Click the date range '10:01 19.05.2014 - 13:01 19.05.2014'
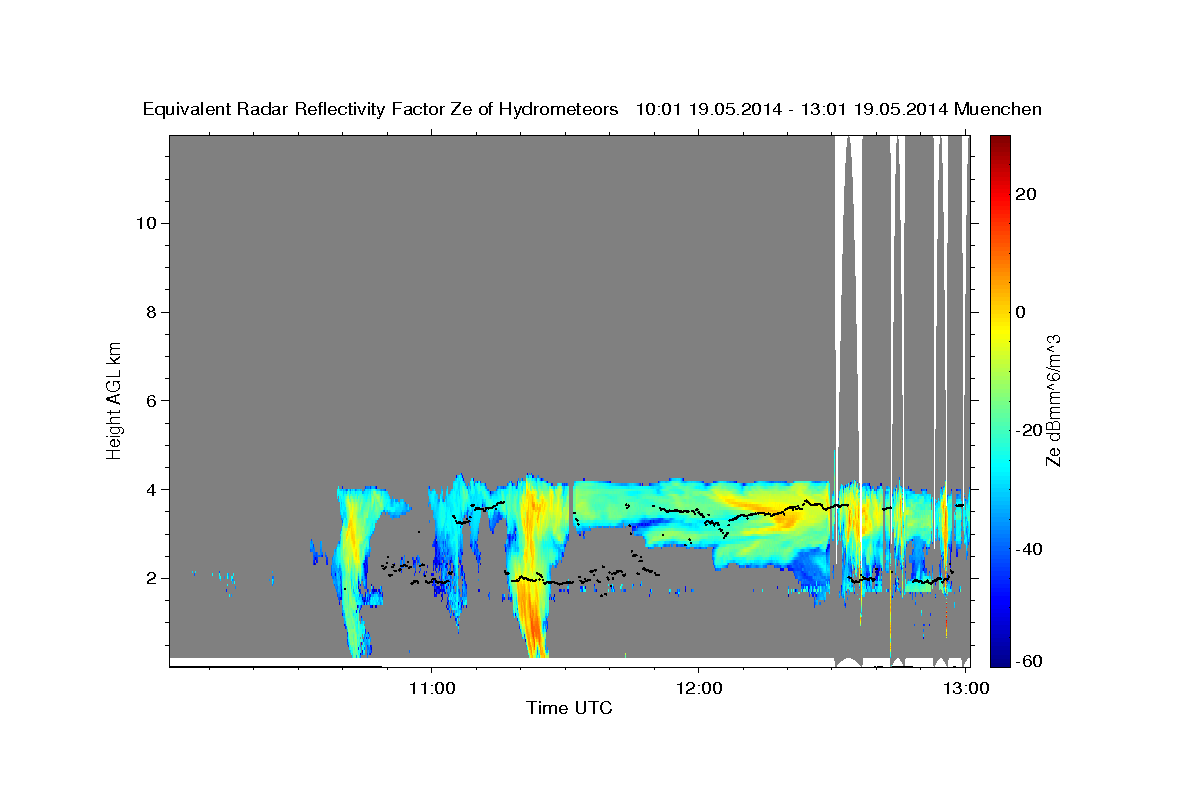Image resolution: width=1200 pixels, height=800 pixels. pos(791,109)
